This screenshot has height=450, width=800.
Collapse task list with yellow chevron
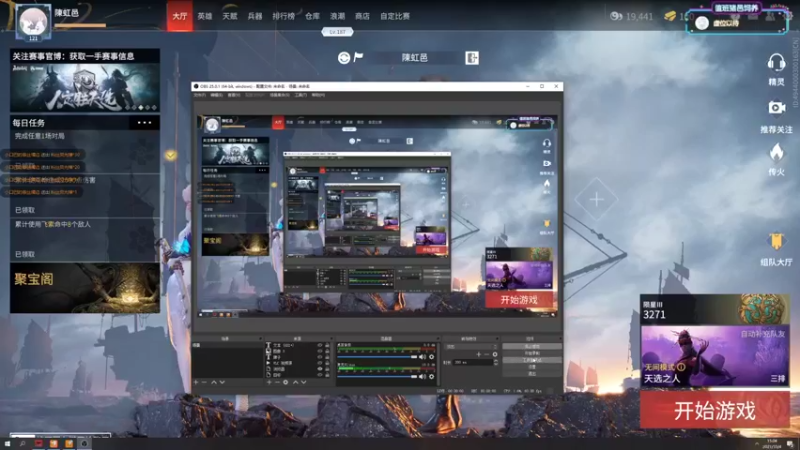[x=171, y=155]
